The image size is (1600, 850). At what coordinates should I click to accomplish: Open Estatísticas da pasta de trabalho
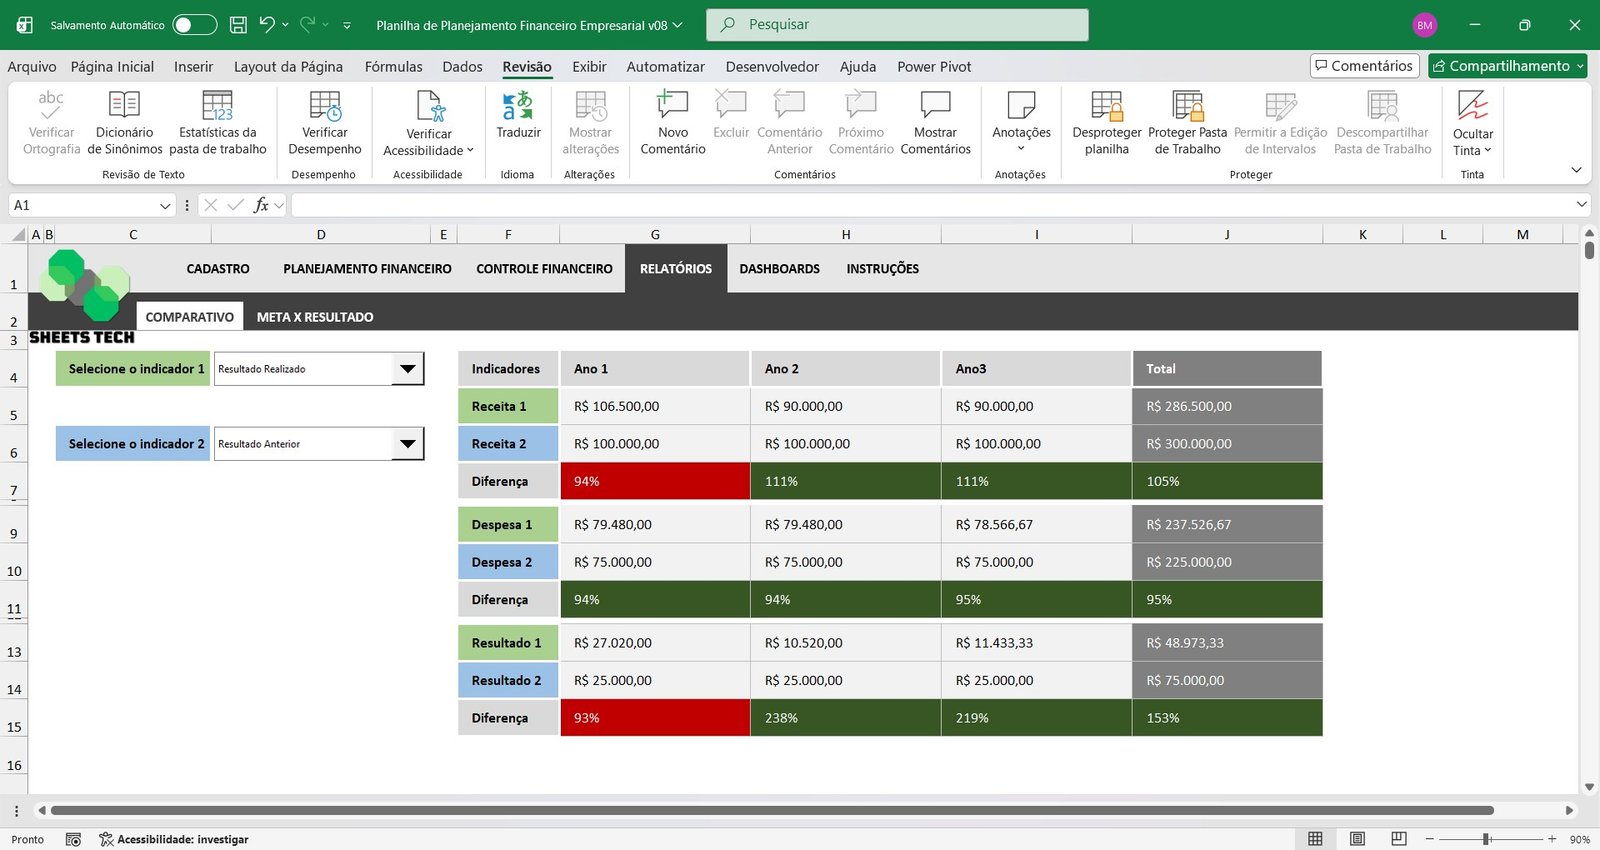tap(217, 106)
